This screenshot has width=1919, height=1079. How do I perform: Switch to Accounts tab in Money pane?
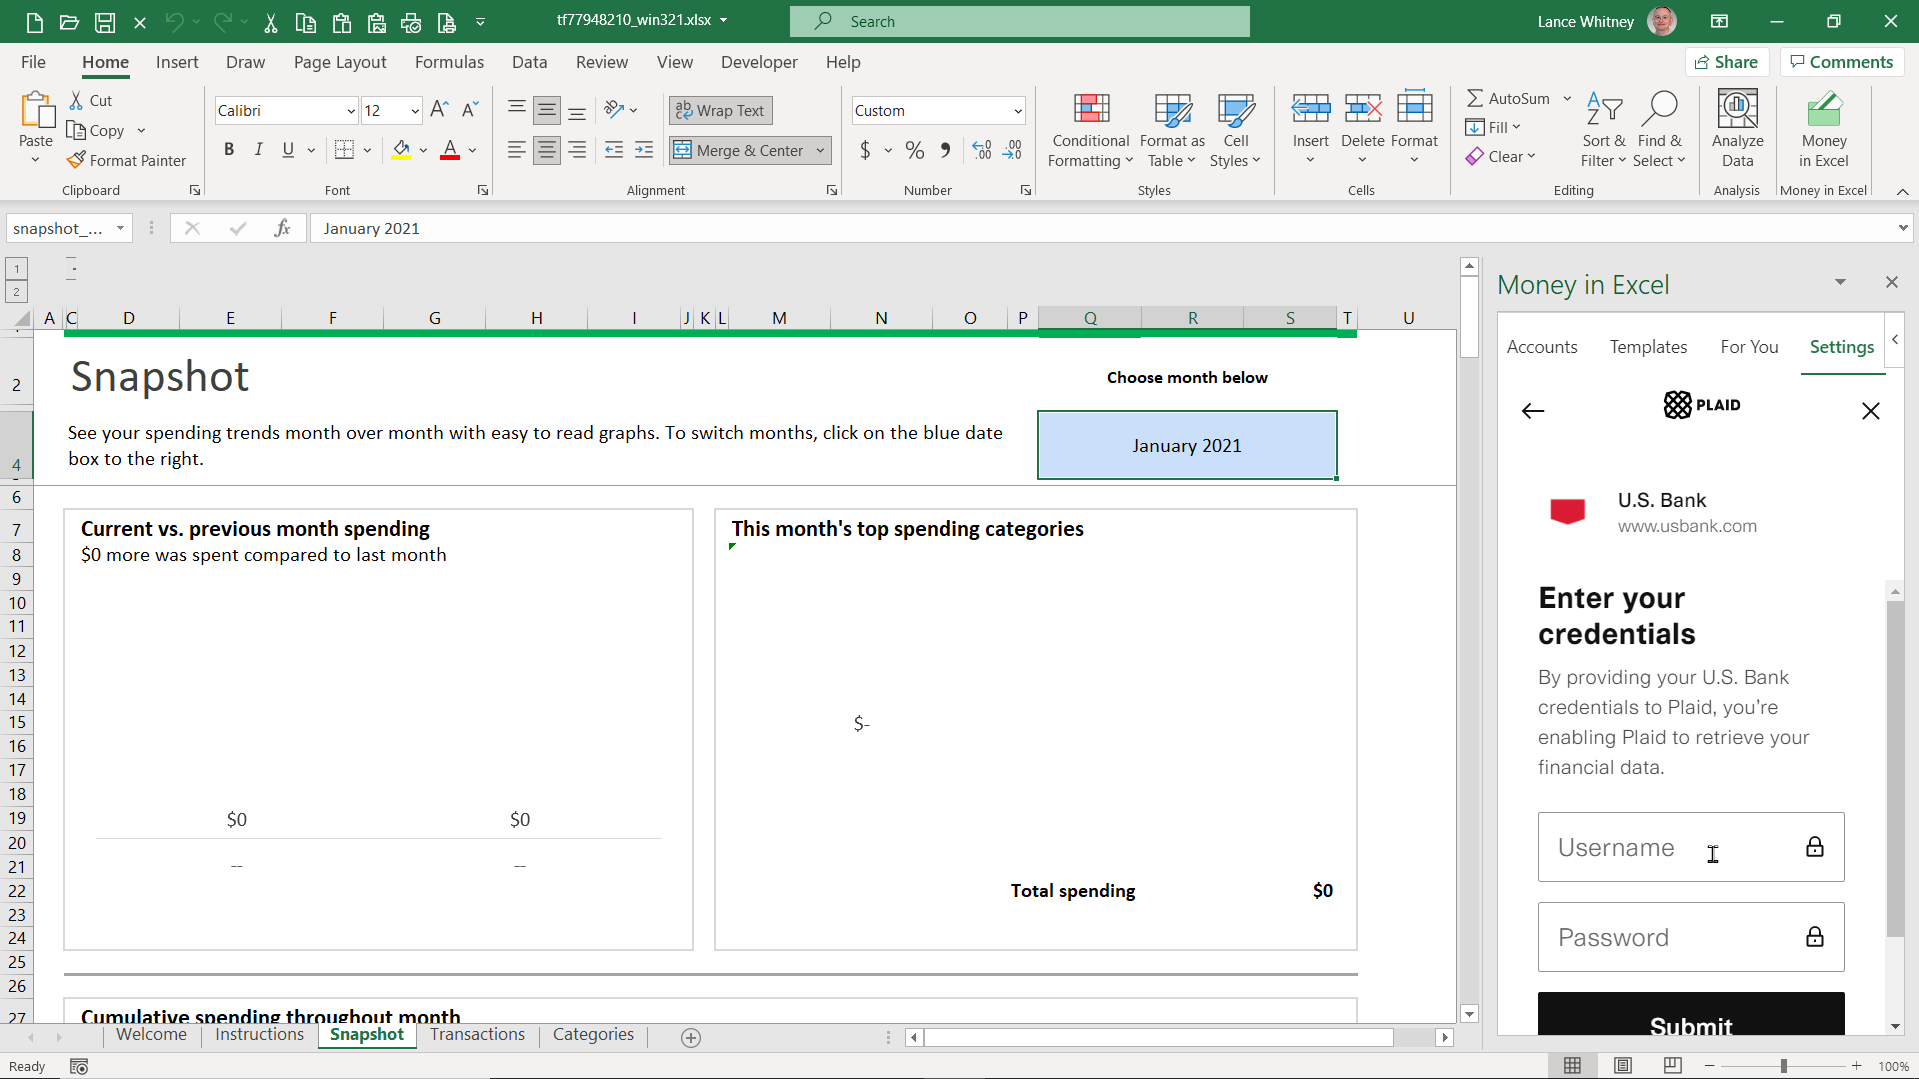click(x=1542, y=347)
